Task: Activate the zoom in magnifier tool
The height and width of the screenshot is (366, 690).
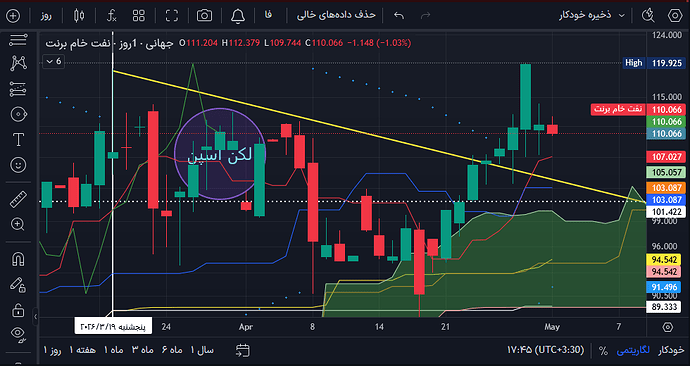Action: coord(18,224)
